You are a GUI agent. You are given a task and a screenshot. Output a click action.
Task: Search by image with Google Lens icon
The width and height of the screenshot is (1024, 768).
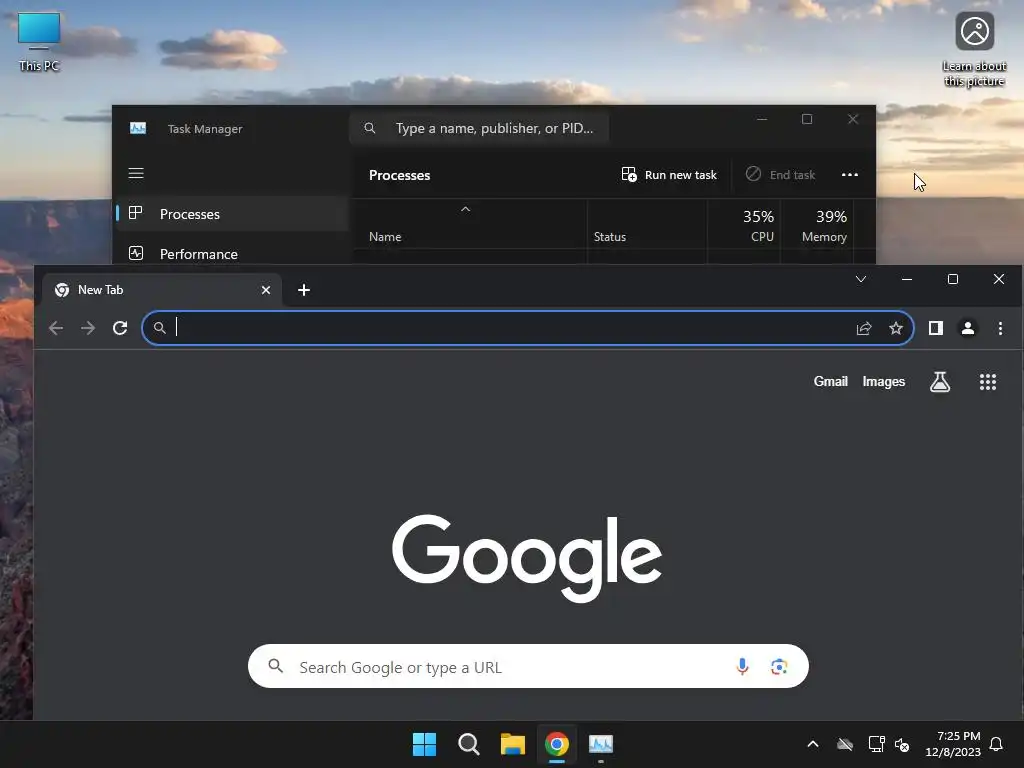778,667
